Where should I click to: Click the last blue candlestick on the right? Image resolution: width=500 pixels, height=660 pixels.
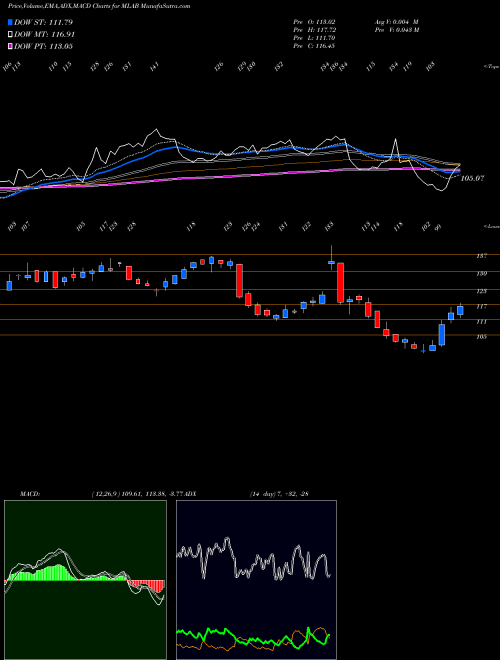460,310
